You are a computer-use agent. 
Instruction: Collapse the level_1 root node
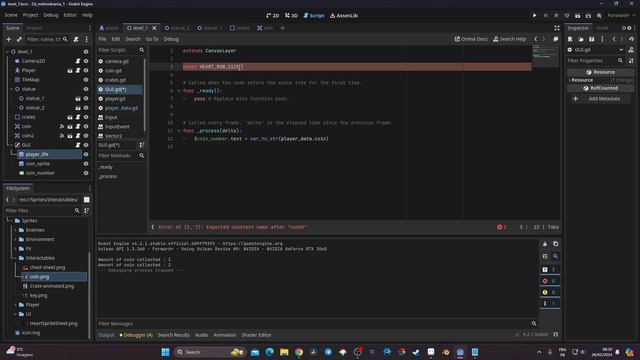tap(7, 52)
